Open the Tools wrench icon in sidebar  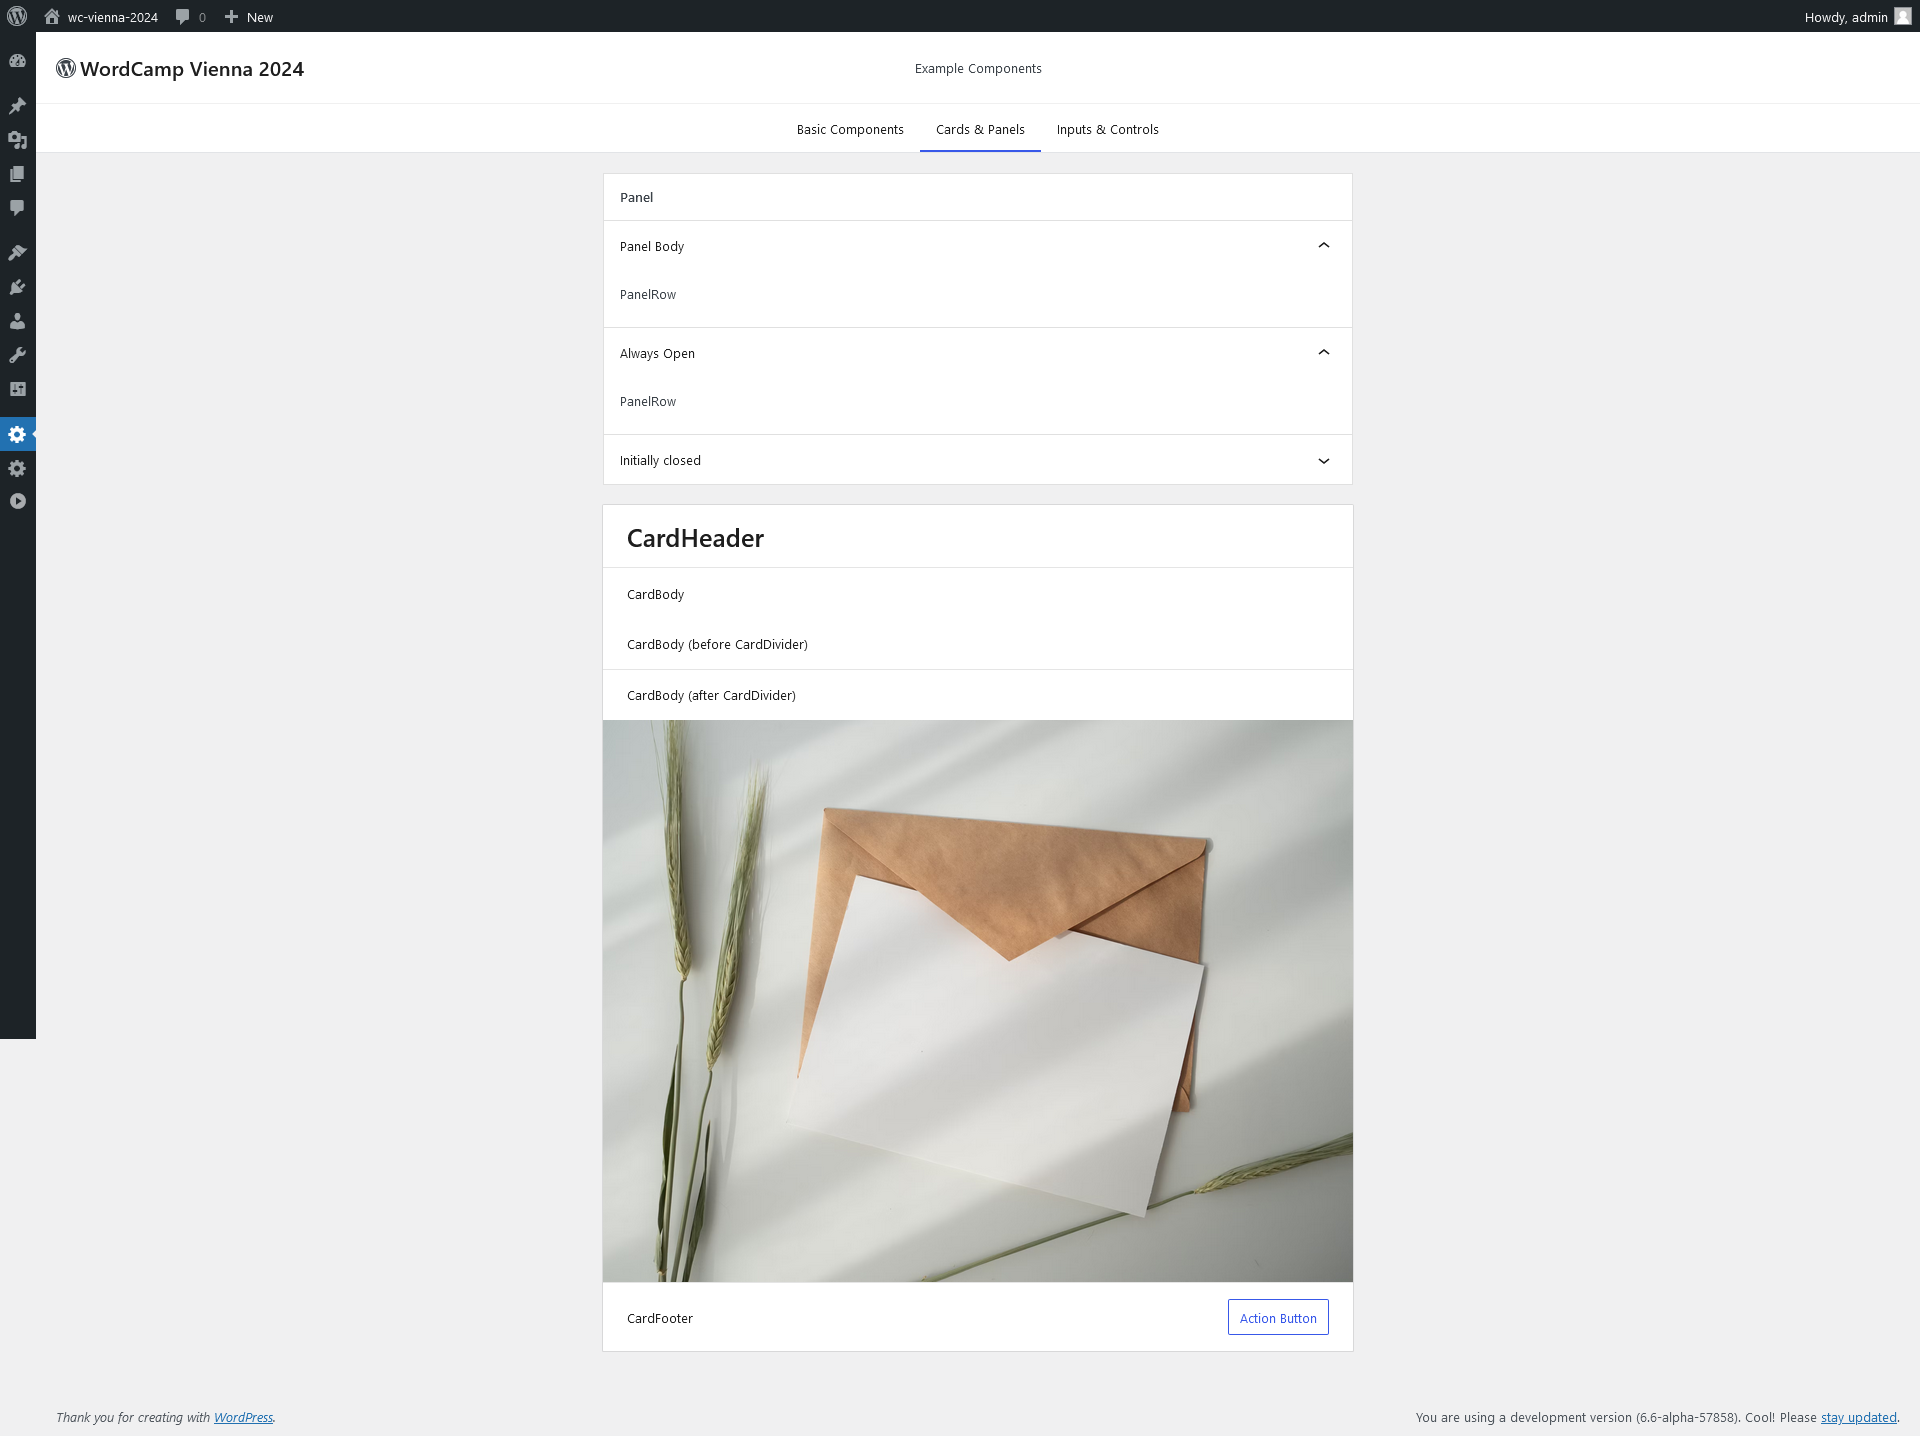tap(17, 355)
